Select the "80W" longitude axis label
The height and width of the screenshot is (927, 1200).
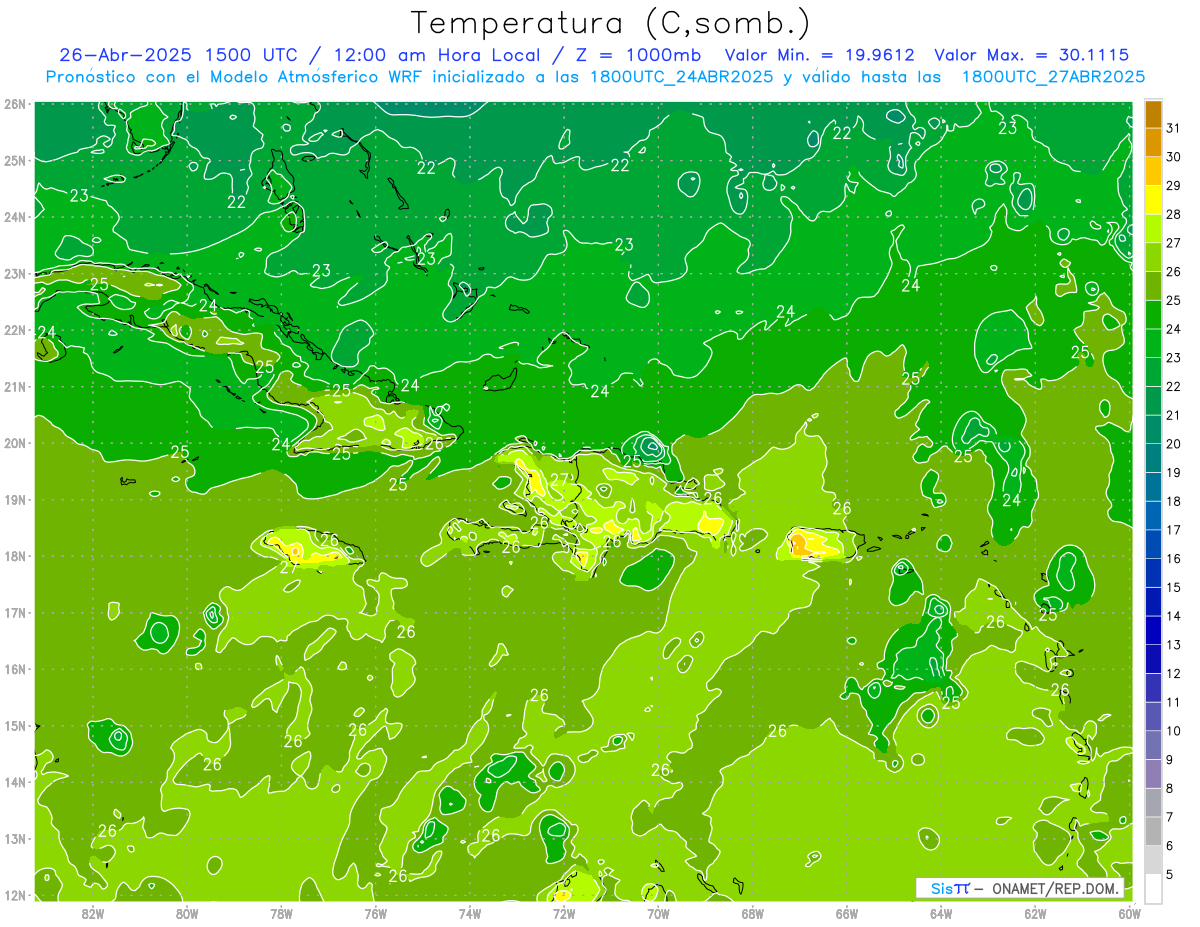click(x=187, y=913)
